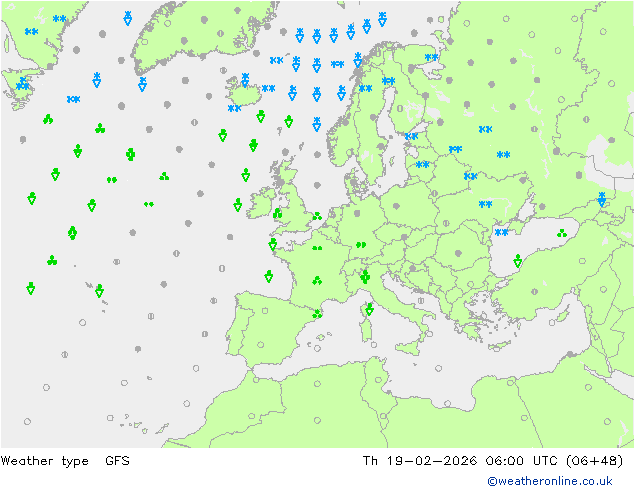The height and width of the screenshot is (490, 634).
Task: Click the green drizzle symbol over northern France
Action: click(x=317, y=248)
